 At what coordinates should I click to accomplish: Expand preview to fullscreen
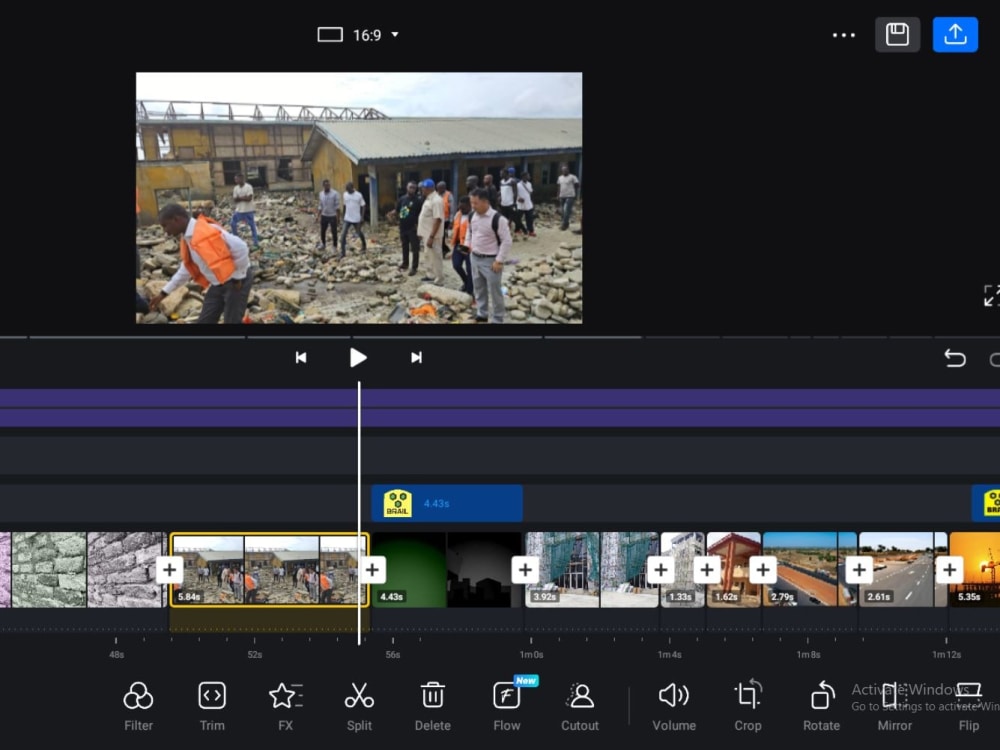(991, 295)
